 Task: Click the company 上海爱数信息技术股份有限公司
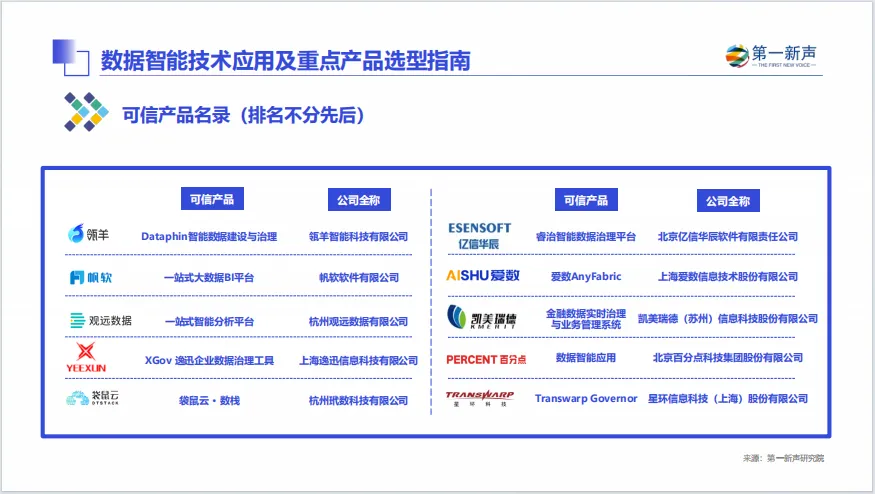728,276
